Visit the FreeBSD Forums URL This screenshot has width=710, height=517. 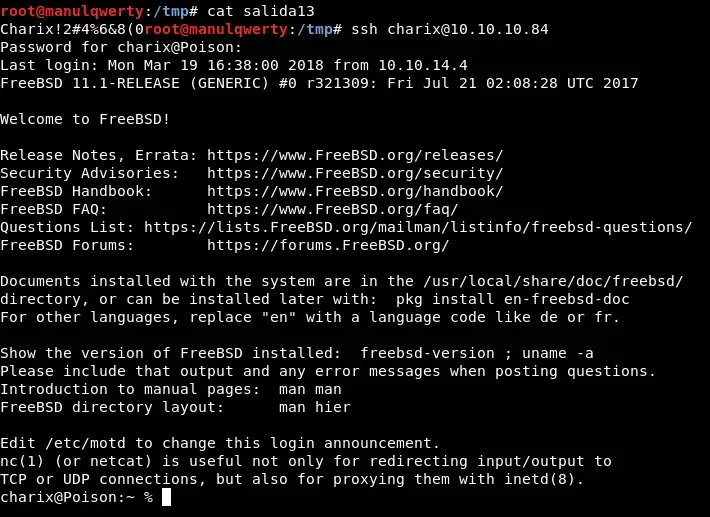(328, 245)
